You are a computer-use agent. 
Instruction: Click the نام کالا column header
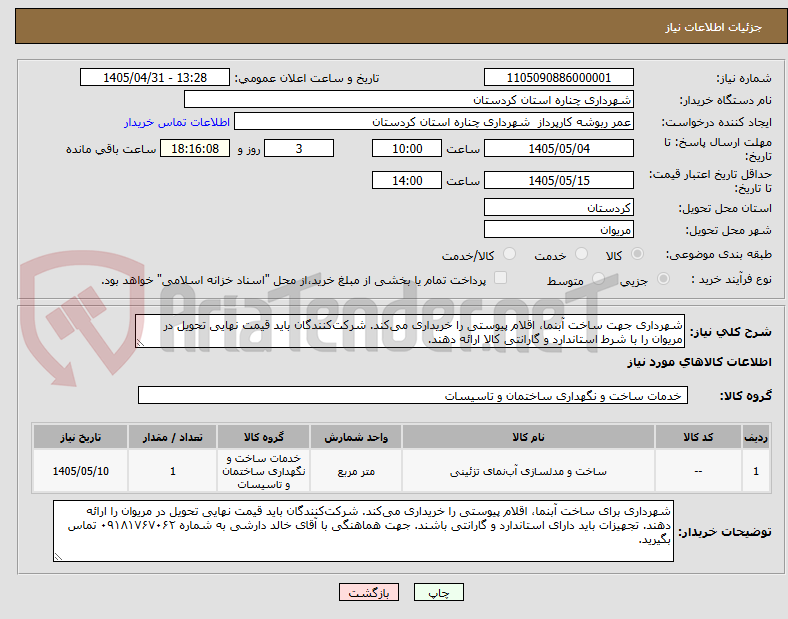click(528, 437)
